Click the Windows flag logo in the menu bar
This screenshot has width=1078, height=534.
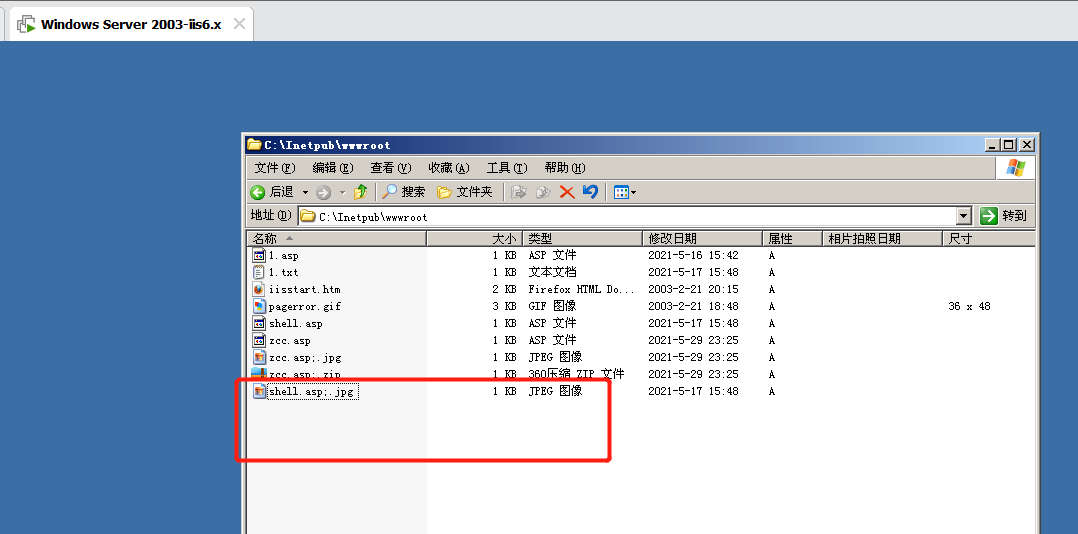click(1015, 168)
